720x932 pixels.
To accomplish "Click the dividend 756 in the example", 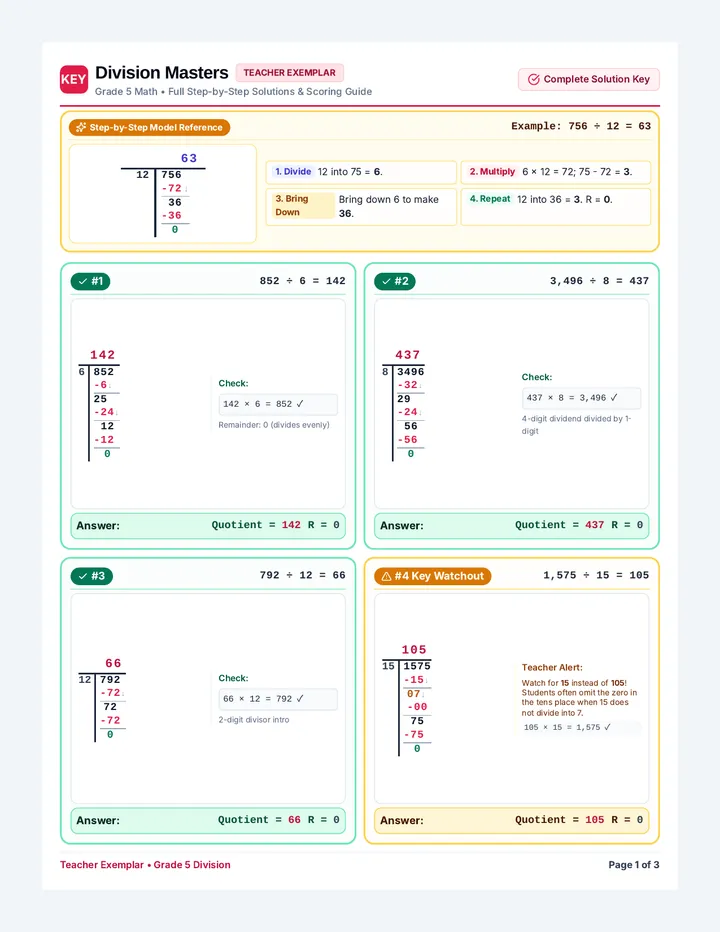I will [x=171, y=175].
